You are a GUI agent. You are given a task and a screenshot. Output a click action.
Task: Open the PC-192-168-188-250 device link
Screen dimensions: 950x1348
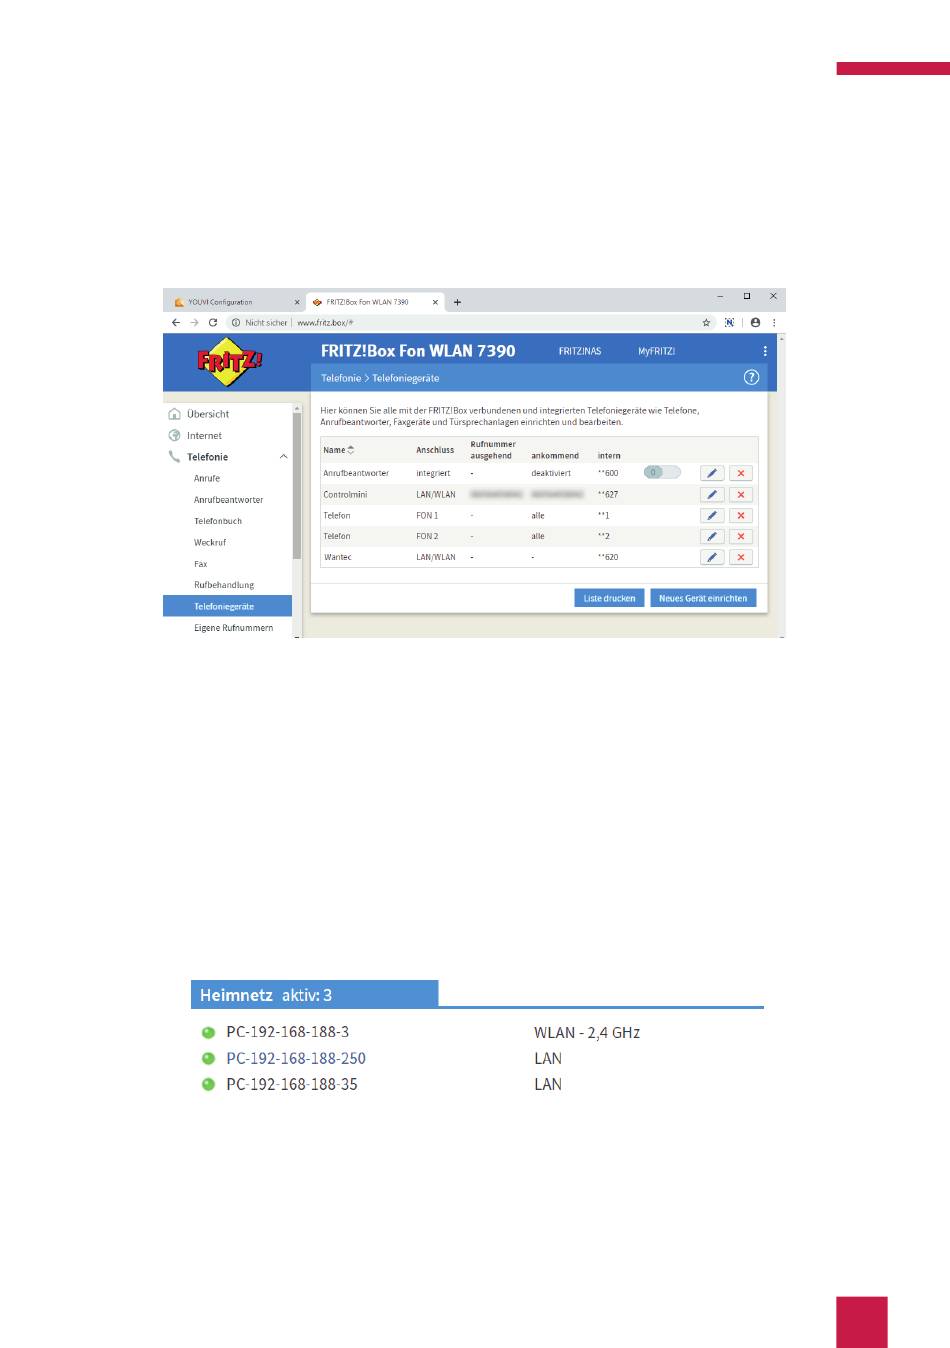click(x=296, y=1058)
